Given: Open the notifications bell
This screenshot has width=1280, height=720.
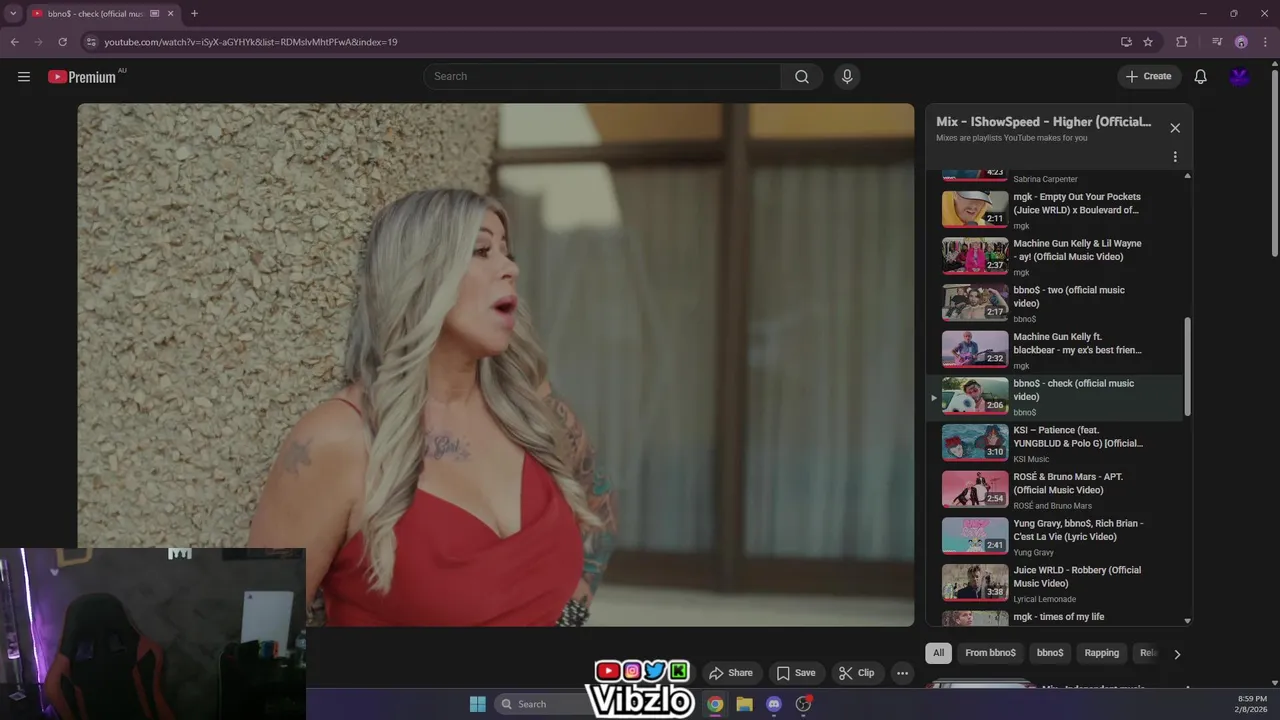Looking at the screenshot, I should coord(1201,77).
